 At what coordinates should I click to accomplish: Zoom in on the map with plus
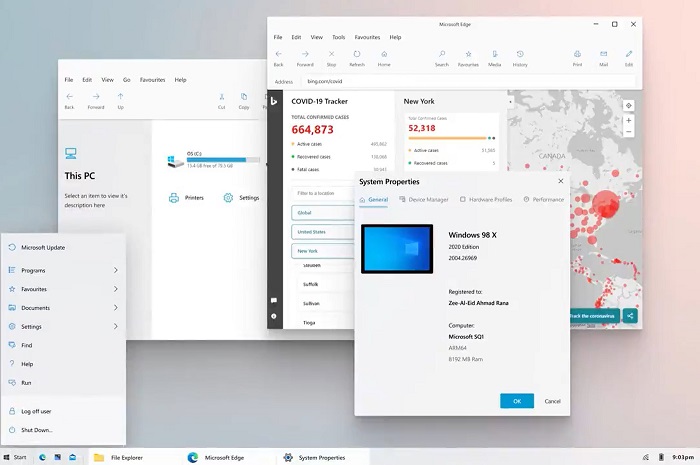click(x=627, y=121)
